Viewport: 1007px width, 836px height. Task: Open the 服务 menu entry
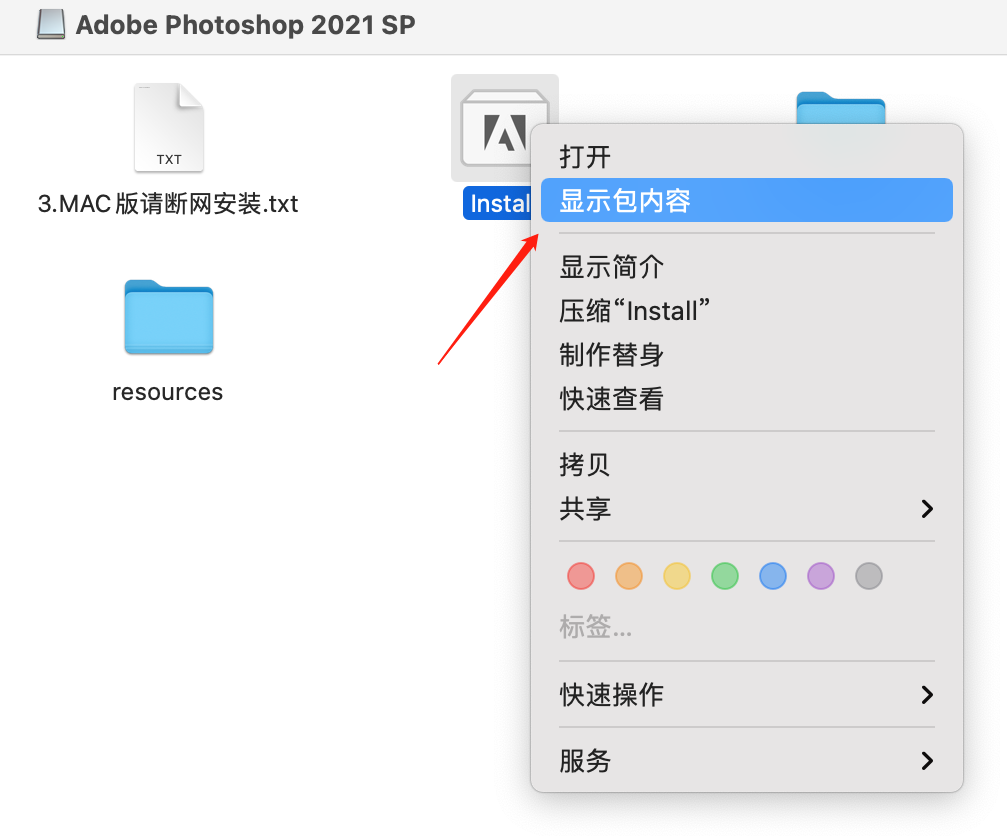click(746, 761)
